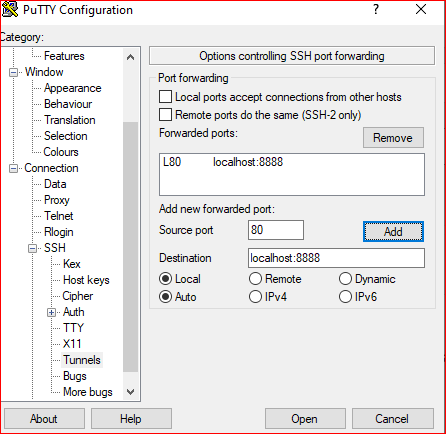446x434 pixels.
Task: Click Open to start the session
Action: click(305, 419)
